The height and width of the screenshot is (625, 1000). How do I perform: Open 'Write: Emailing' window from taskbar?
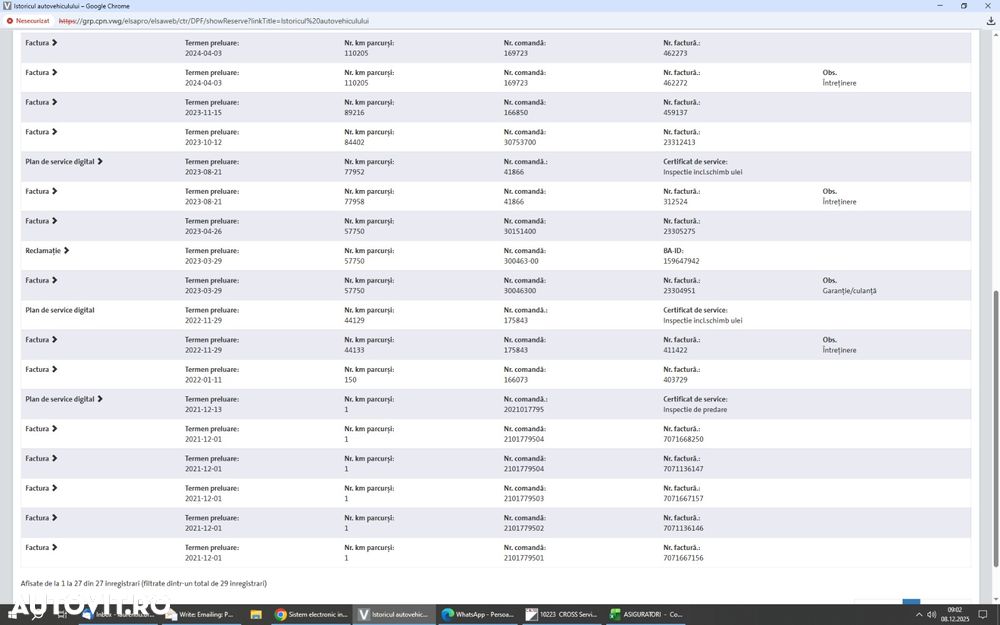click(200, 615)
